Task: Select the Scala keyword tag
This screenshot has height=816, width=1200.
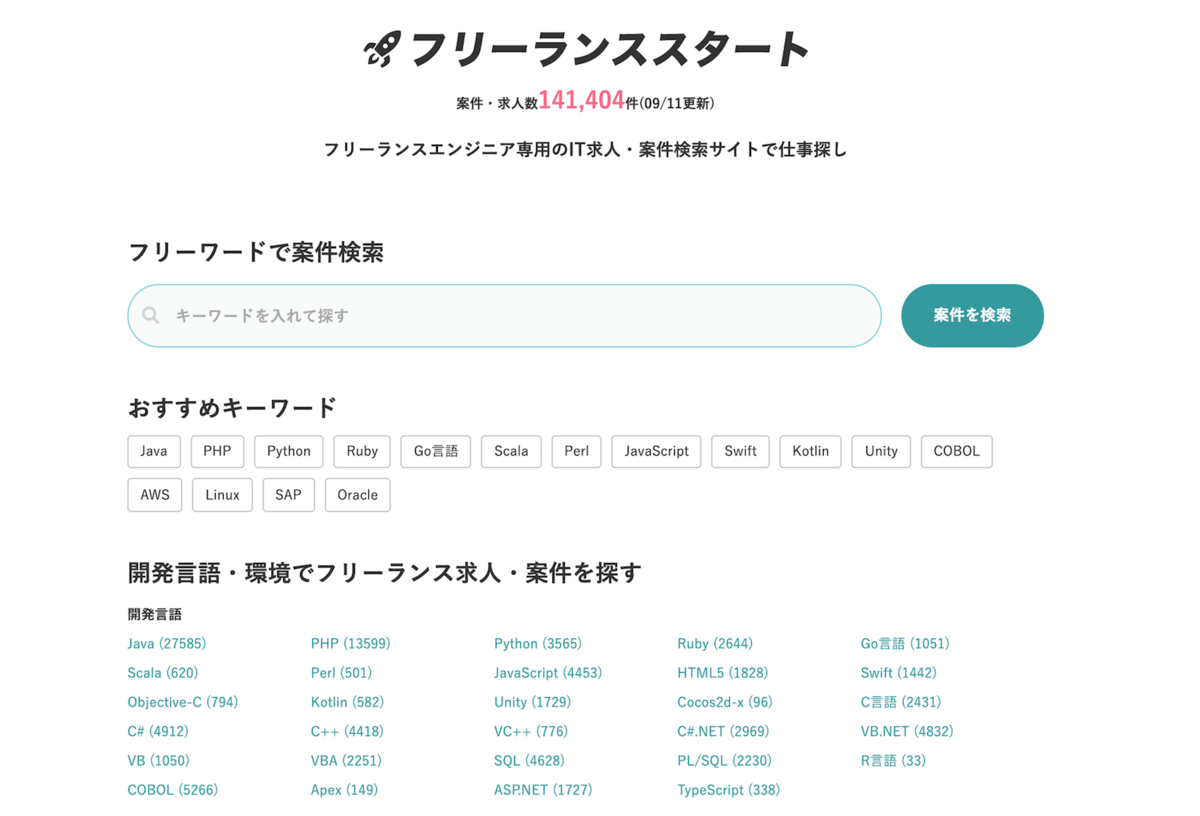Action: pos(511,451)
